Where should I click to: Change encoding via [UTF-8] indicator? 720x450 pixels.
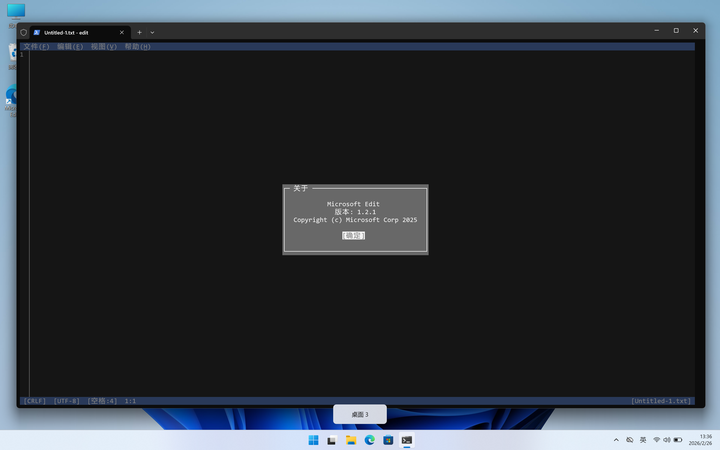(x=67, y=401)
